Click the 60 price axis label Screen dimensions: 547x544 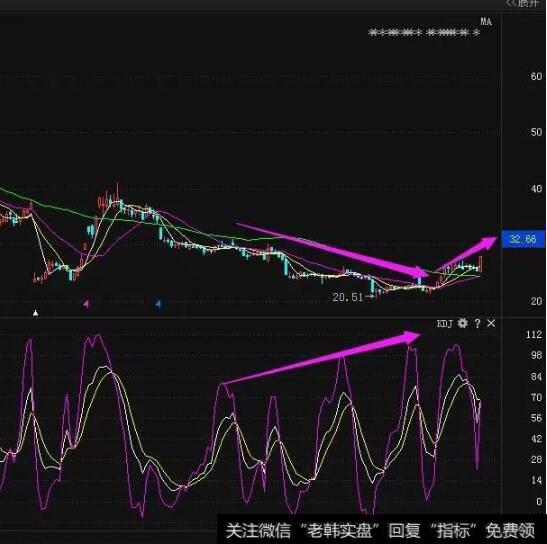click(536, 76)
